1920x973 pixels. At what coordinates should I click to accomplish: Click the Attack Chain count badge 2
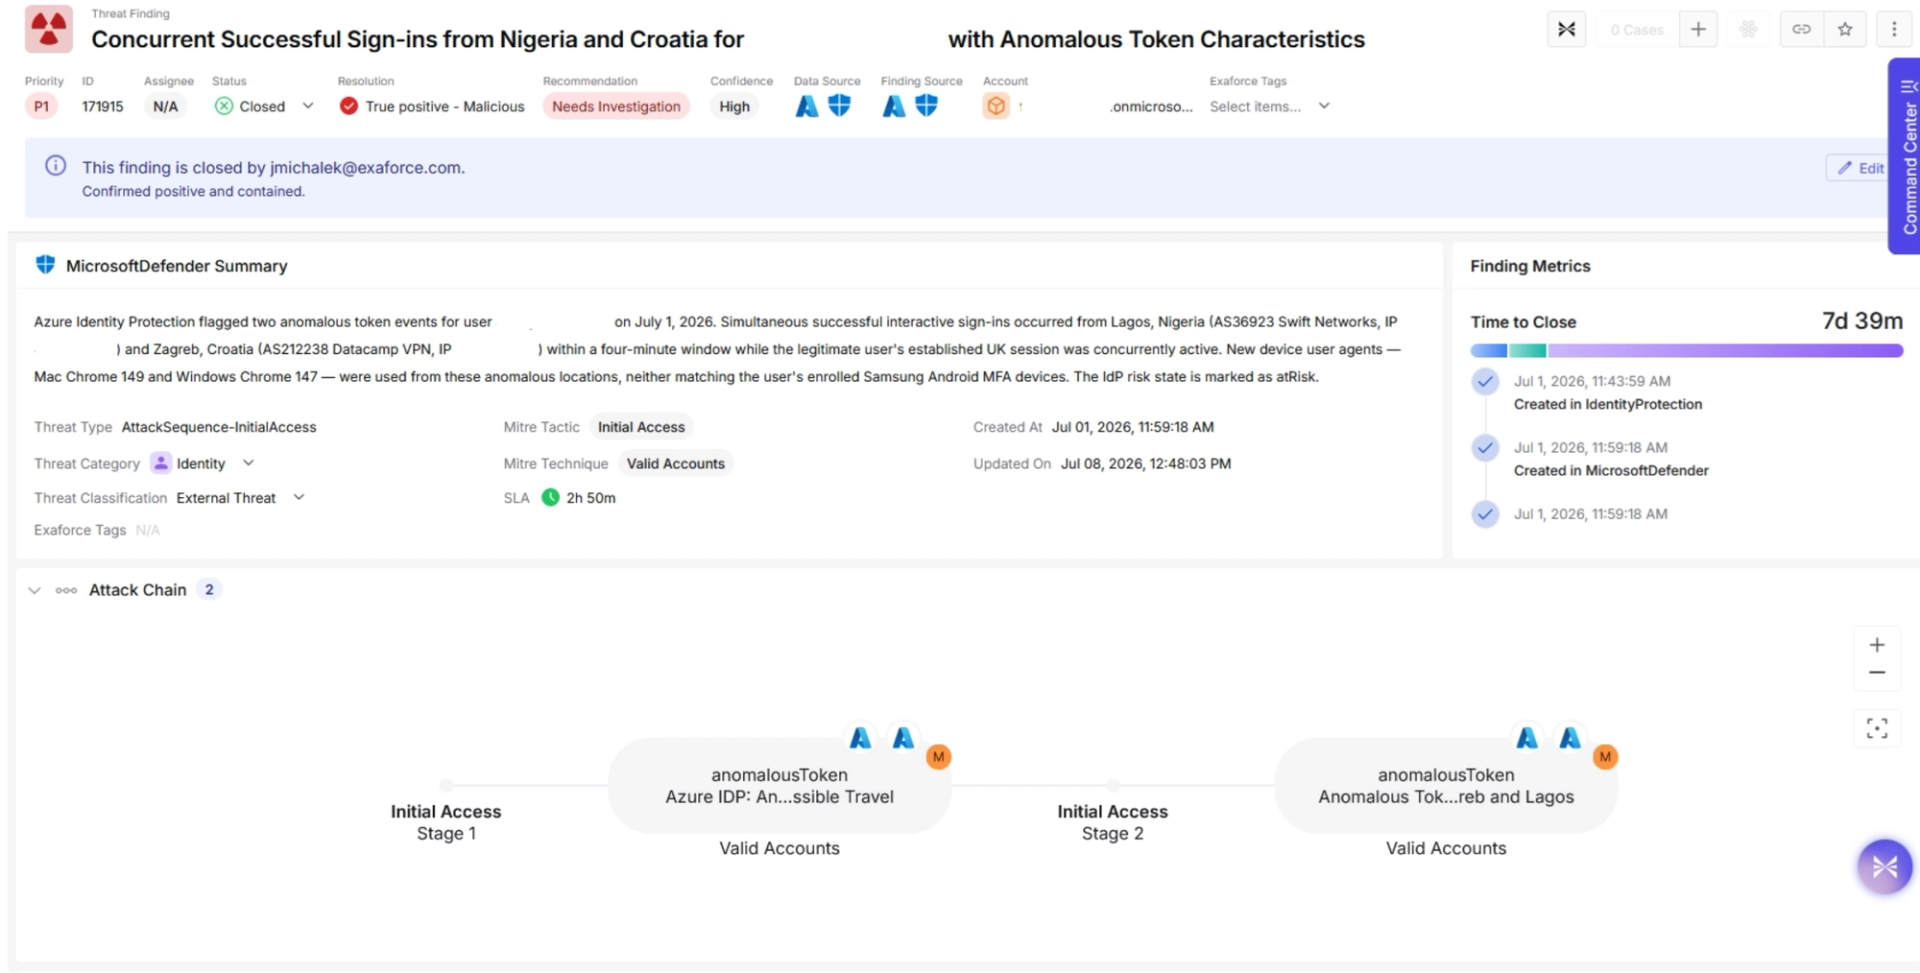[x=209, y=589]
